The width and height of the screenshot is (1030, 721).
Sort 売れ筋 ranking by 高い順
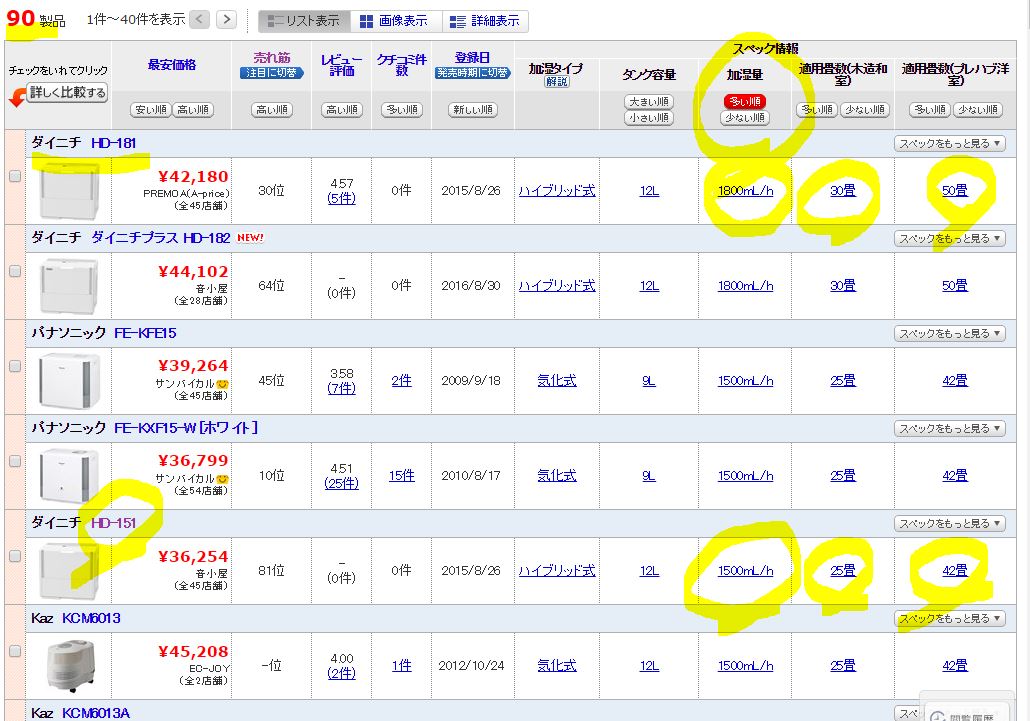click(271, 110)
